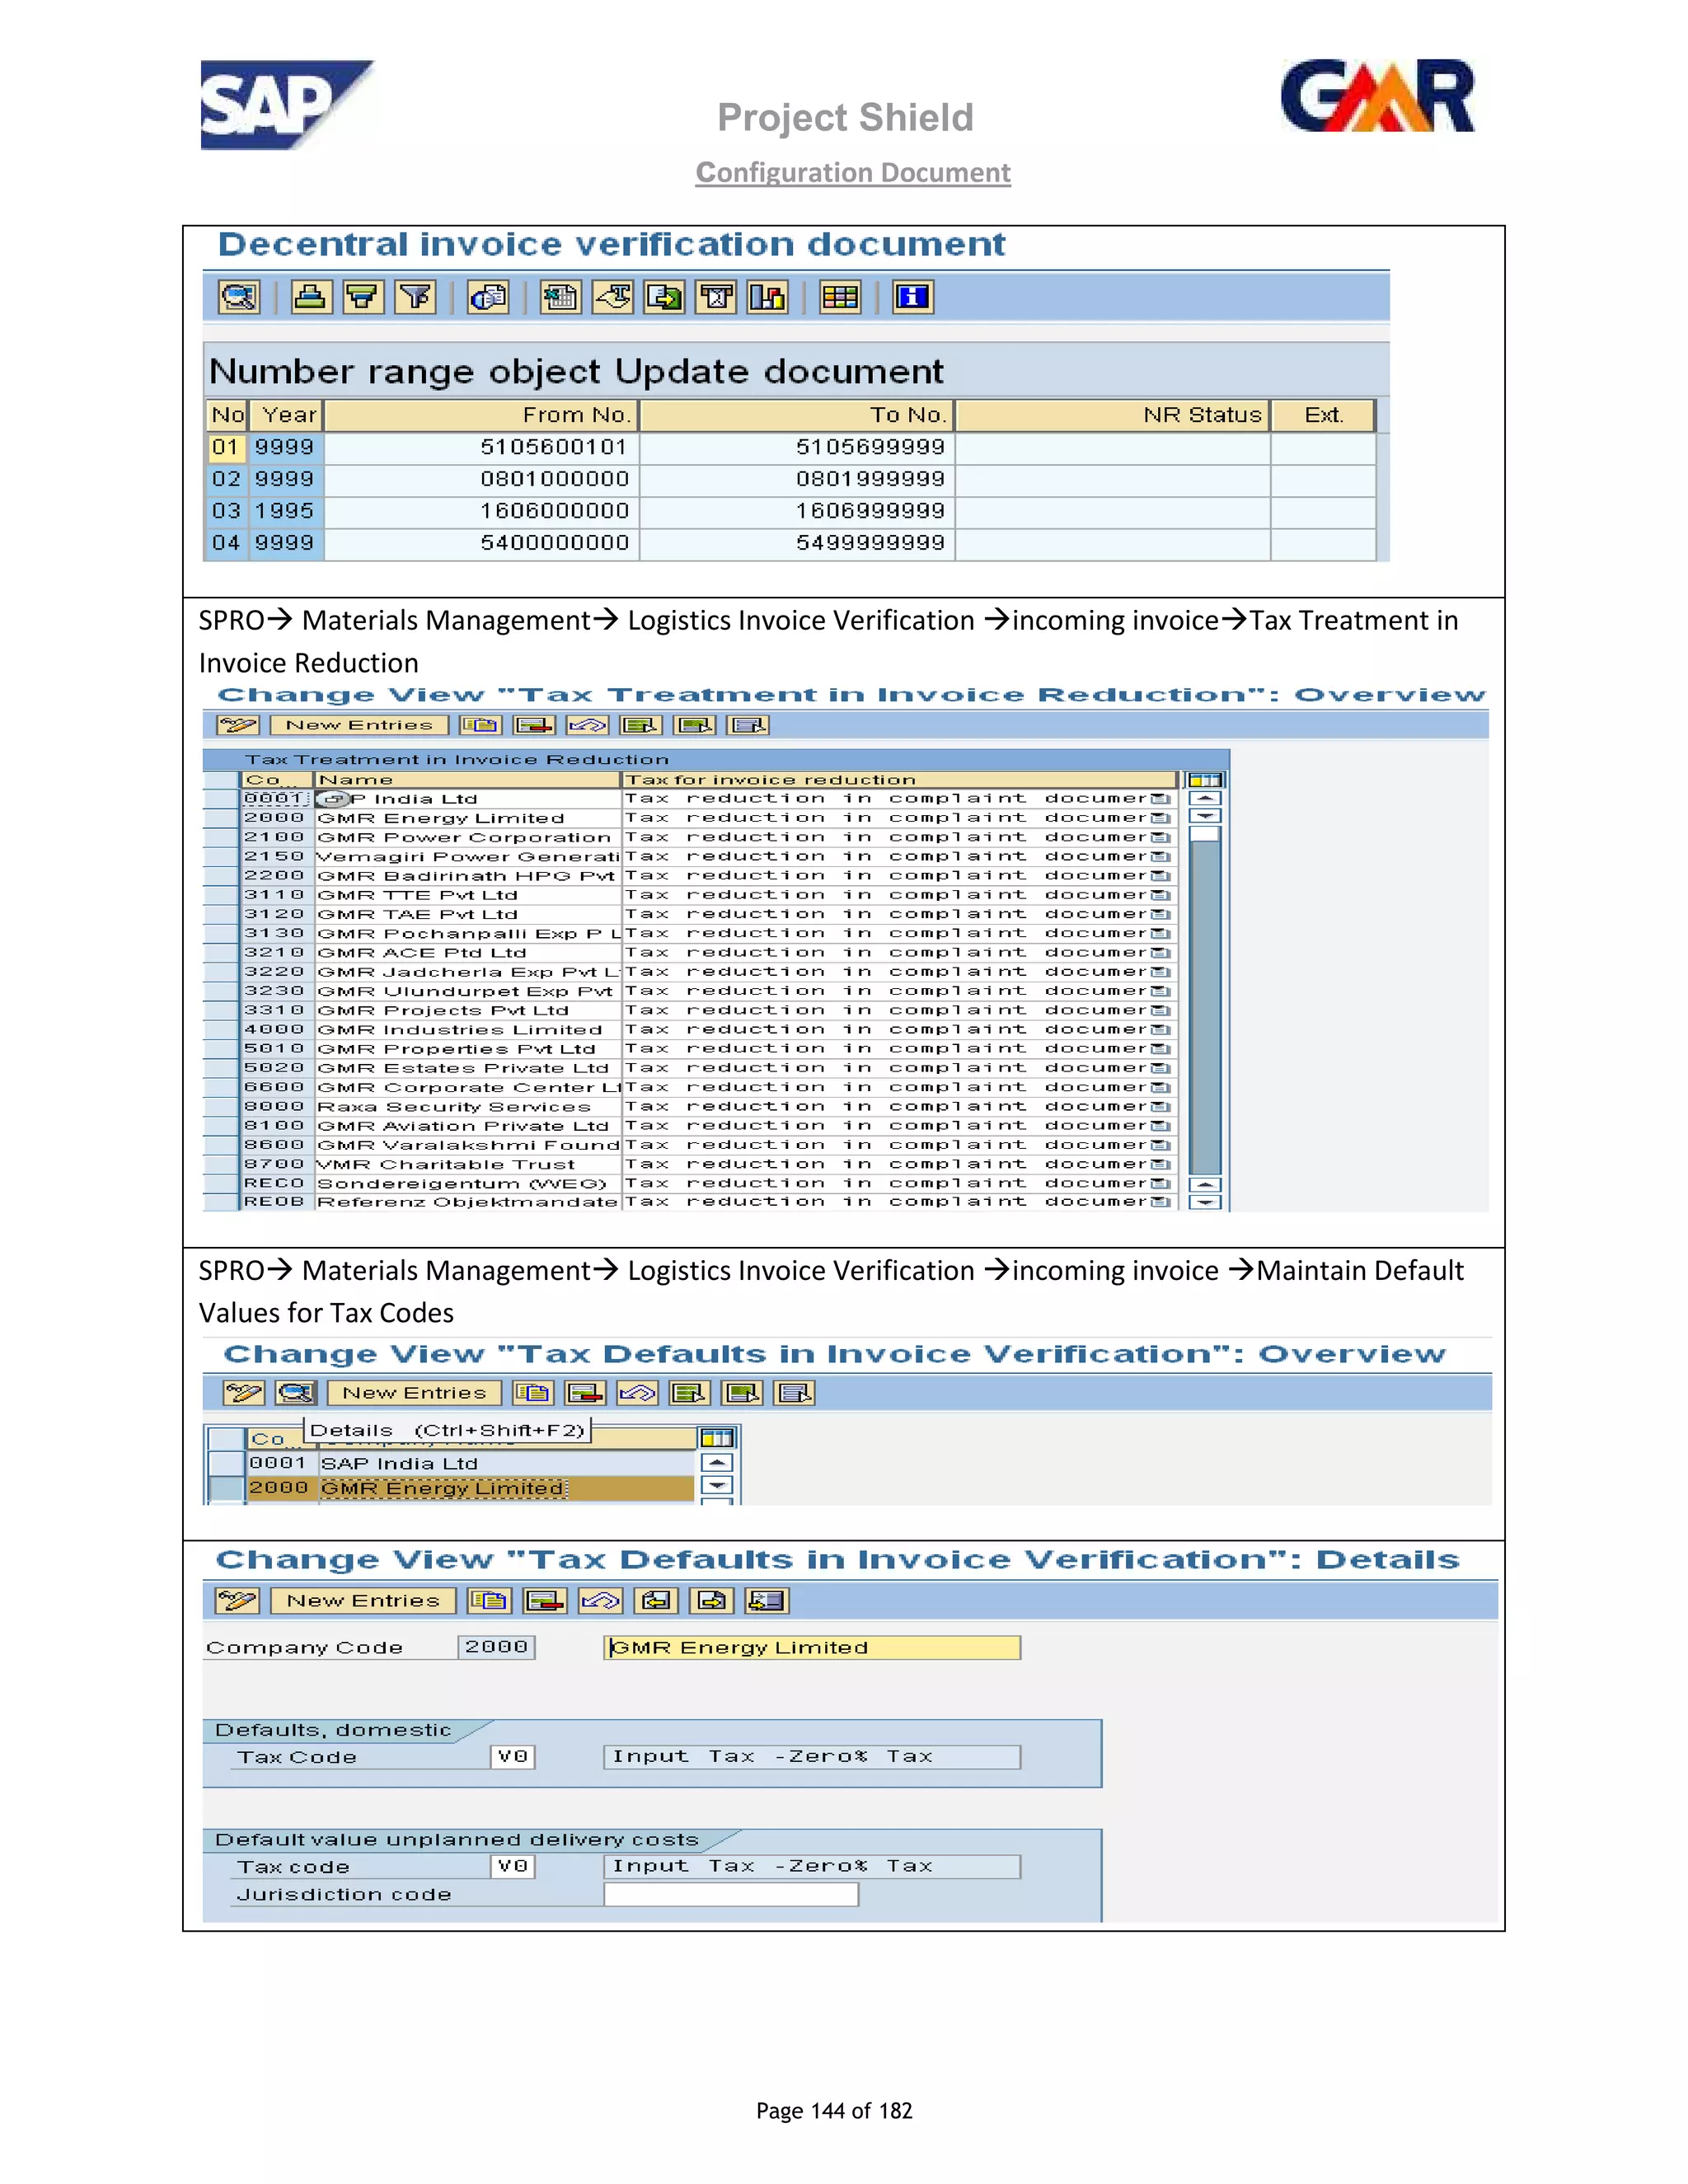Click Select all icon in Tax Treatment toolbar

click(x=641, y=725)
